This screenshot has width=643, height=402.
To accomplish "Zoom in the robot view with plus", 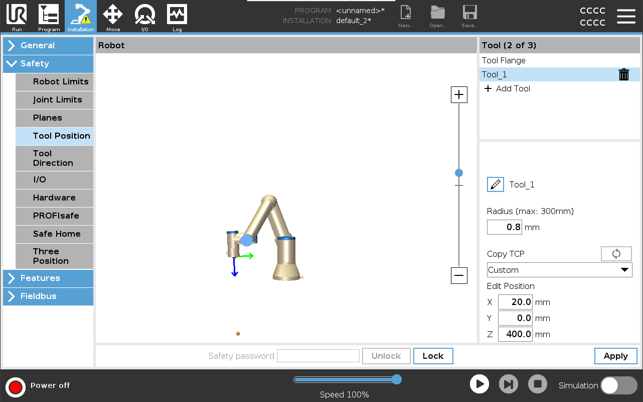I will tap(459, 95).
